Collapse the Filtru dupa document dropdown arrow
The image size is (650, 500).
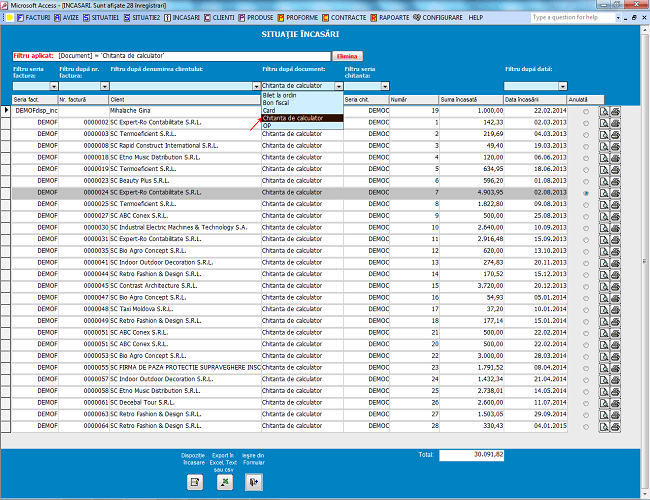pos(339,86)
